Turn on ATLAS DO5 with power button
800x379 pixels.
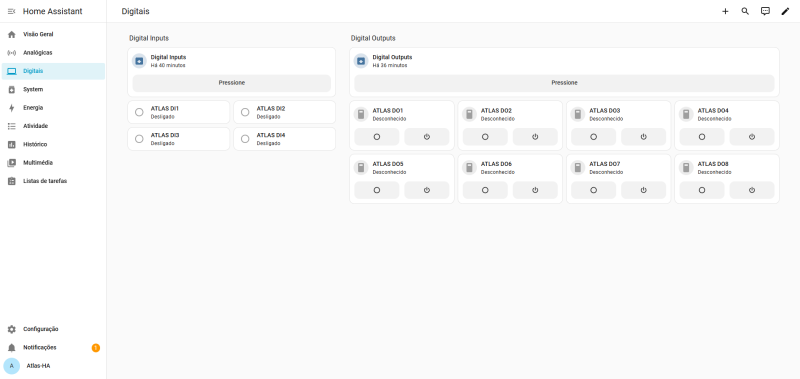(x=427, y=190)
